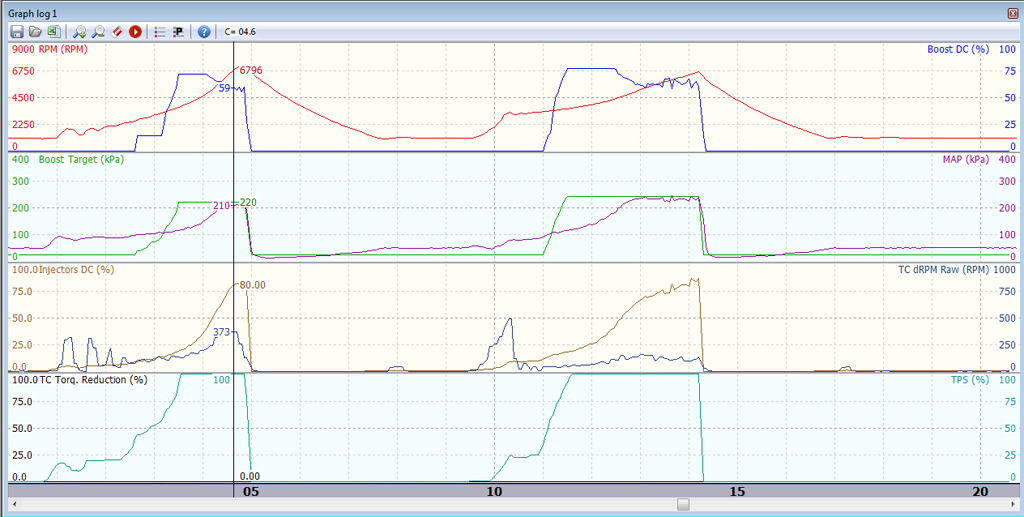Click the magnifier icon beside the Excel icon
Viewport: 1024px width, 517px height.
tap(80, 32)
